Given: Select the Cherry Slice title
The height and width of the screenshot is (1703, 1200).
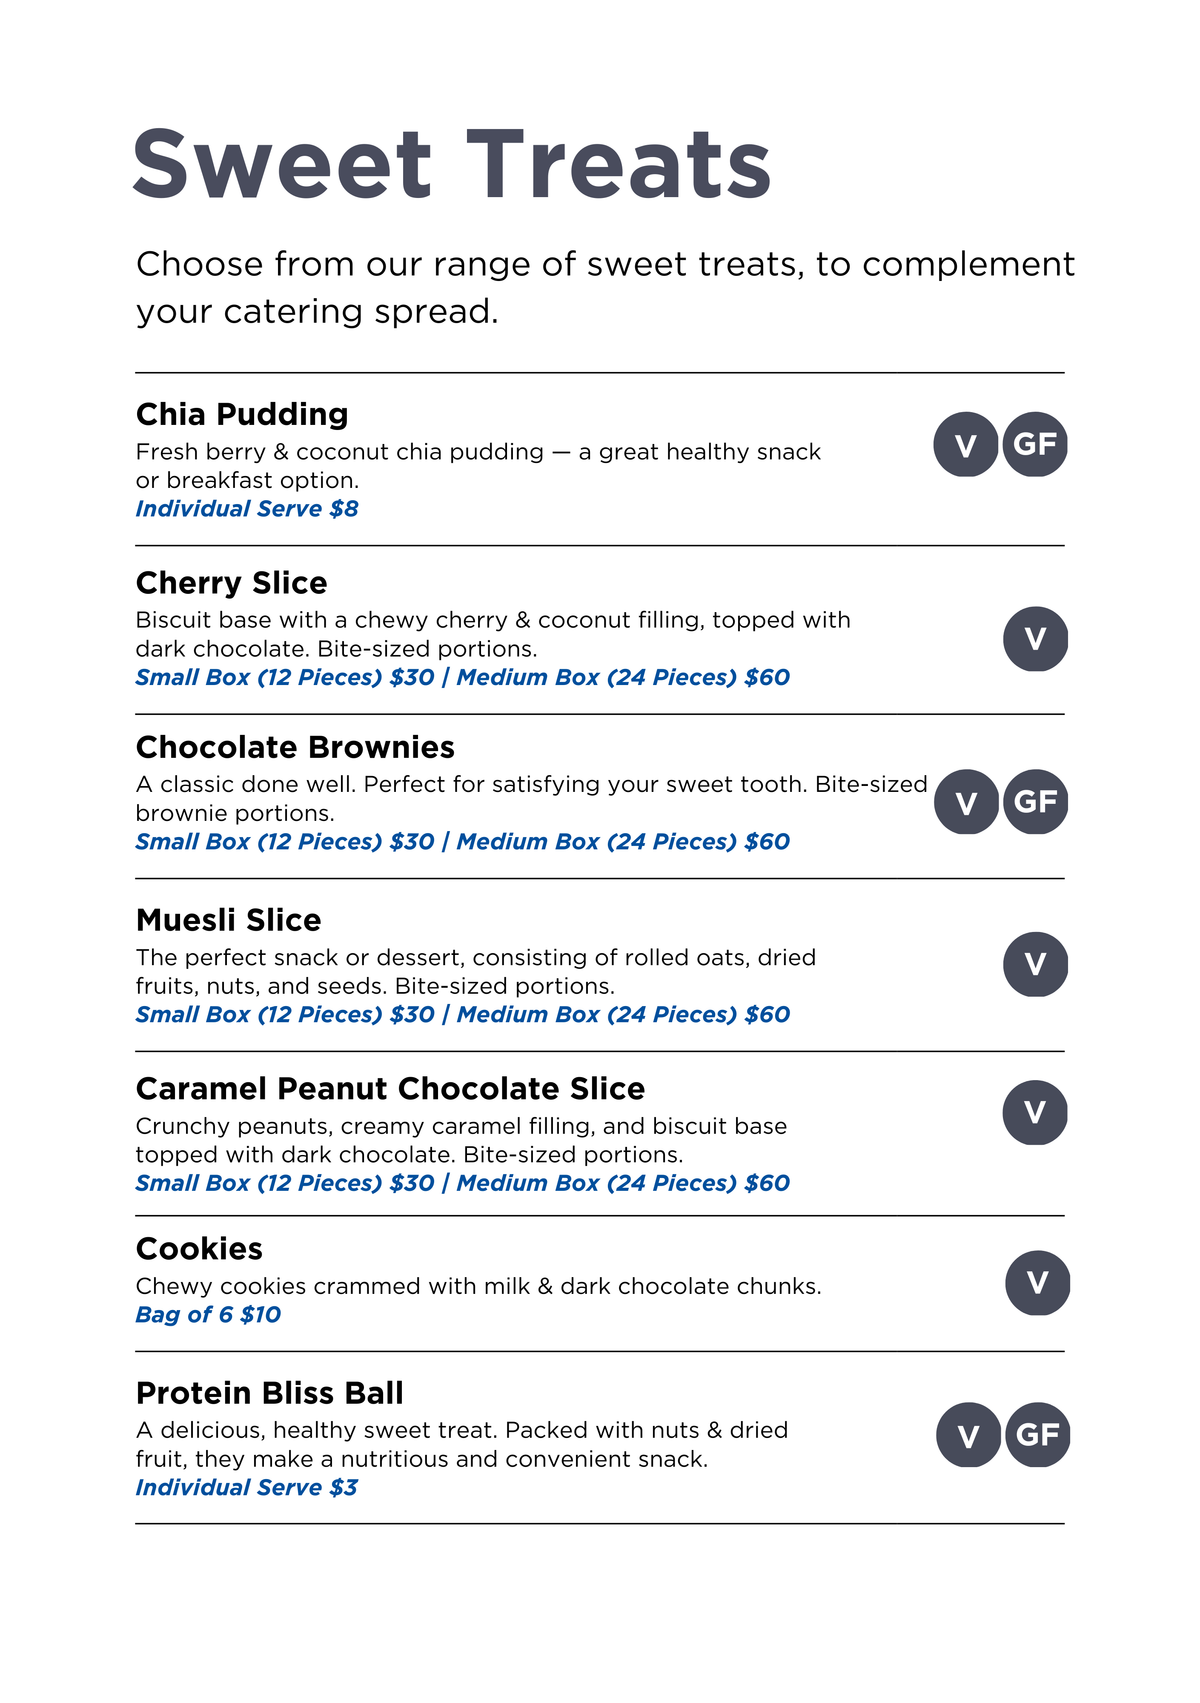Looking at the screenshot, I should coord(231,583).
